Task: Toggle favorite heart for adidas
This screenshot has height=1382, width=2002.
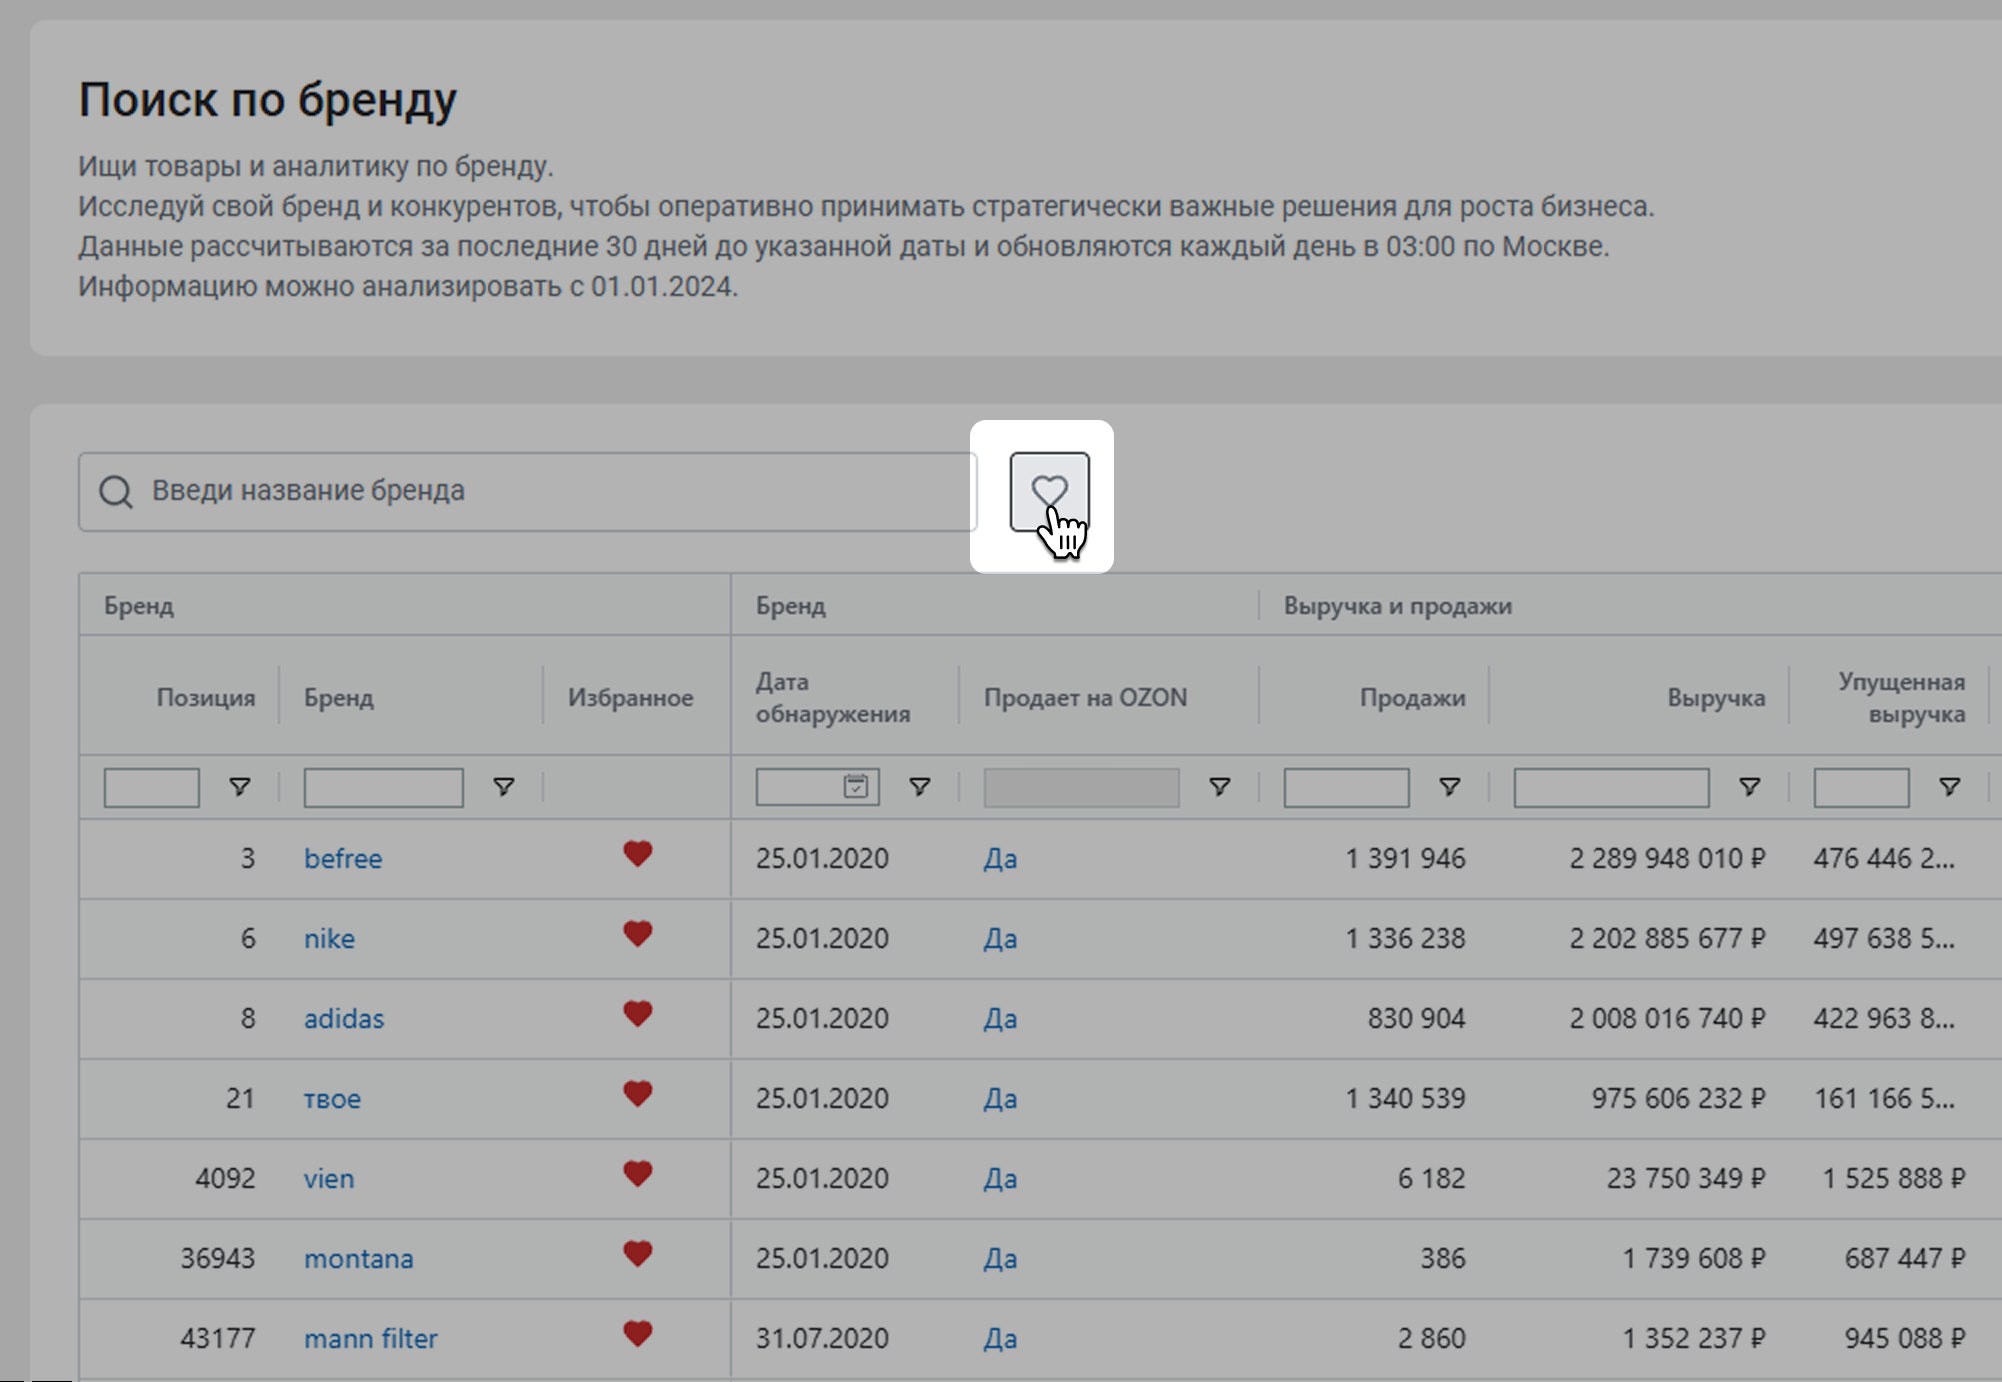Action: [x=638, y=1014]
